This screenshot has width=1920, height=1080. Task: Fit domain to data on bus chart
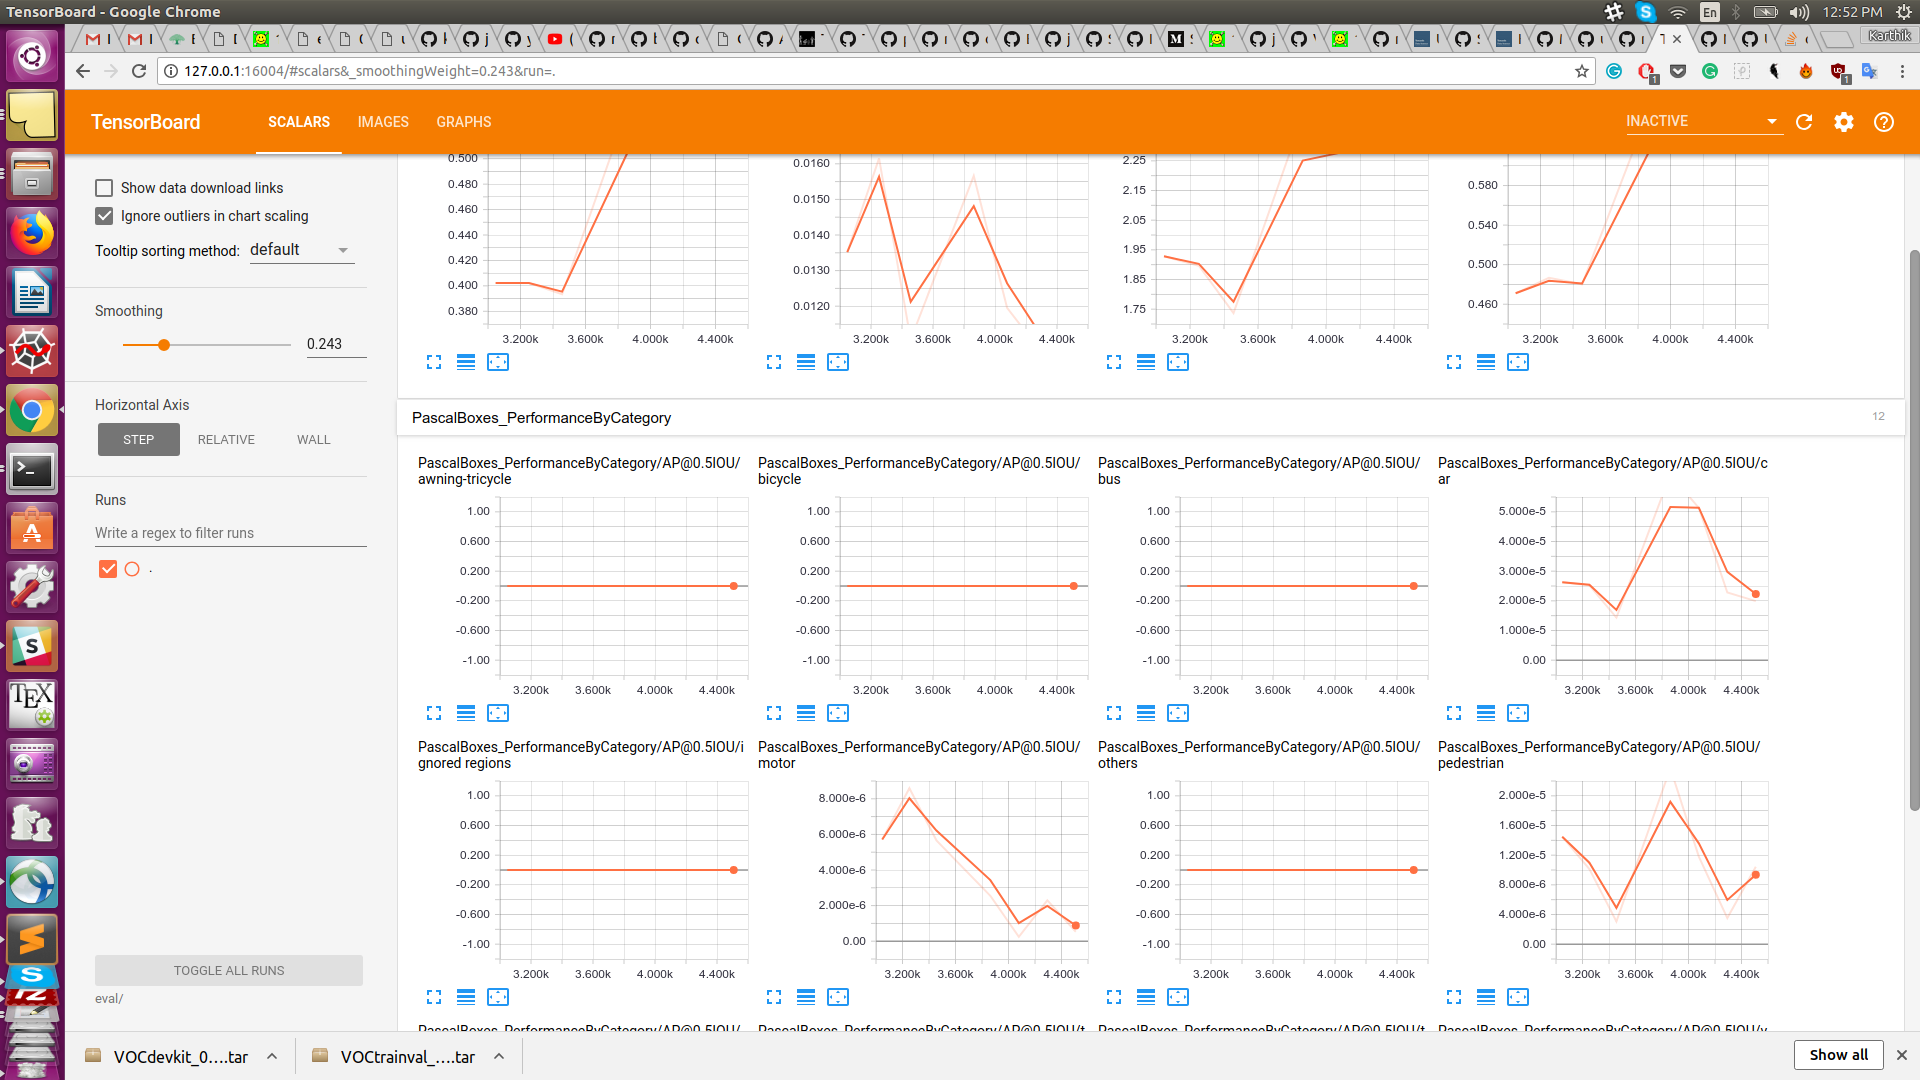pyautogui.click(x=1178, y=713)
